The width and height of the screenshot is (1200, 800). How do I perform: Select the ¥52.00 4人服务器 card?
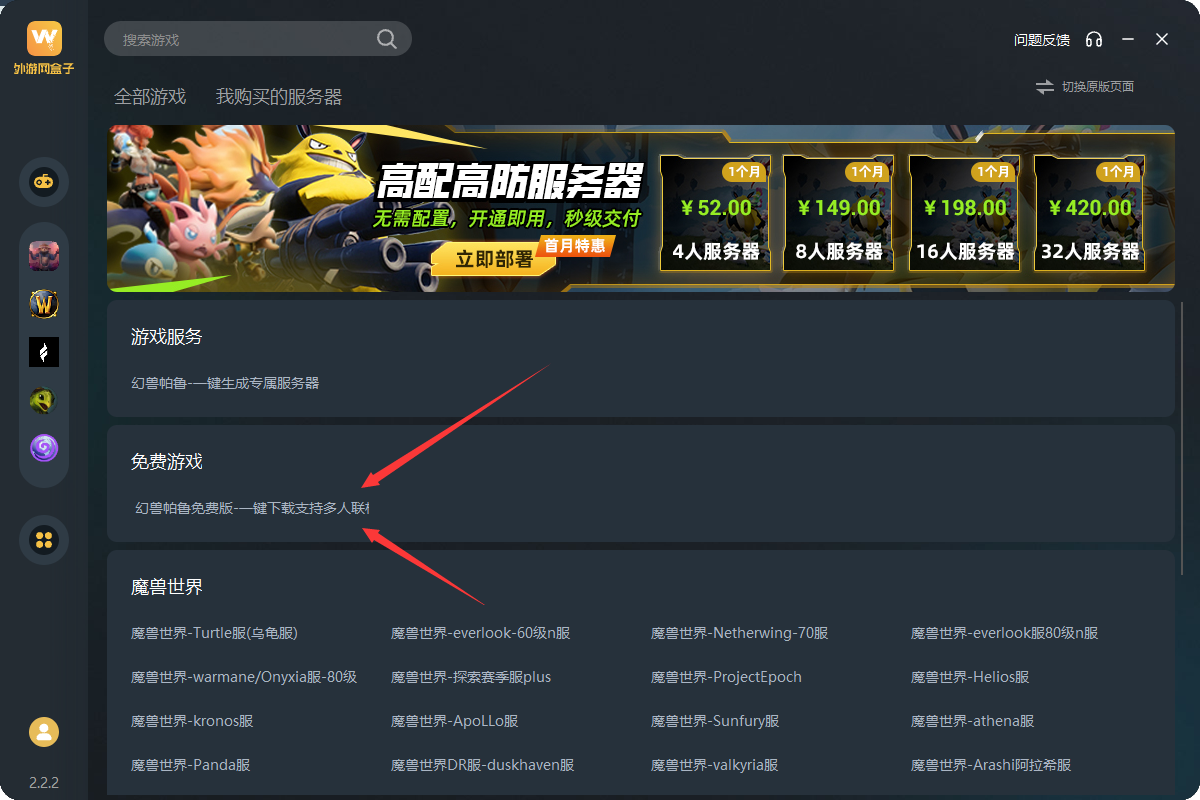point(716,212)
